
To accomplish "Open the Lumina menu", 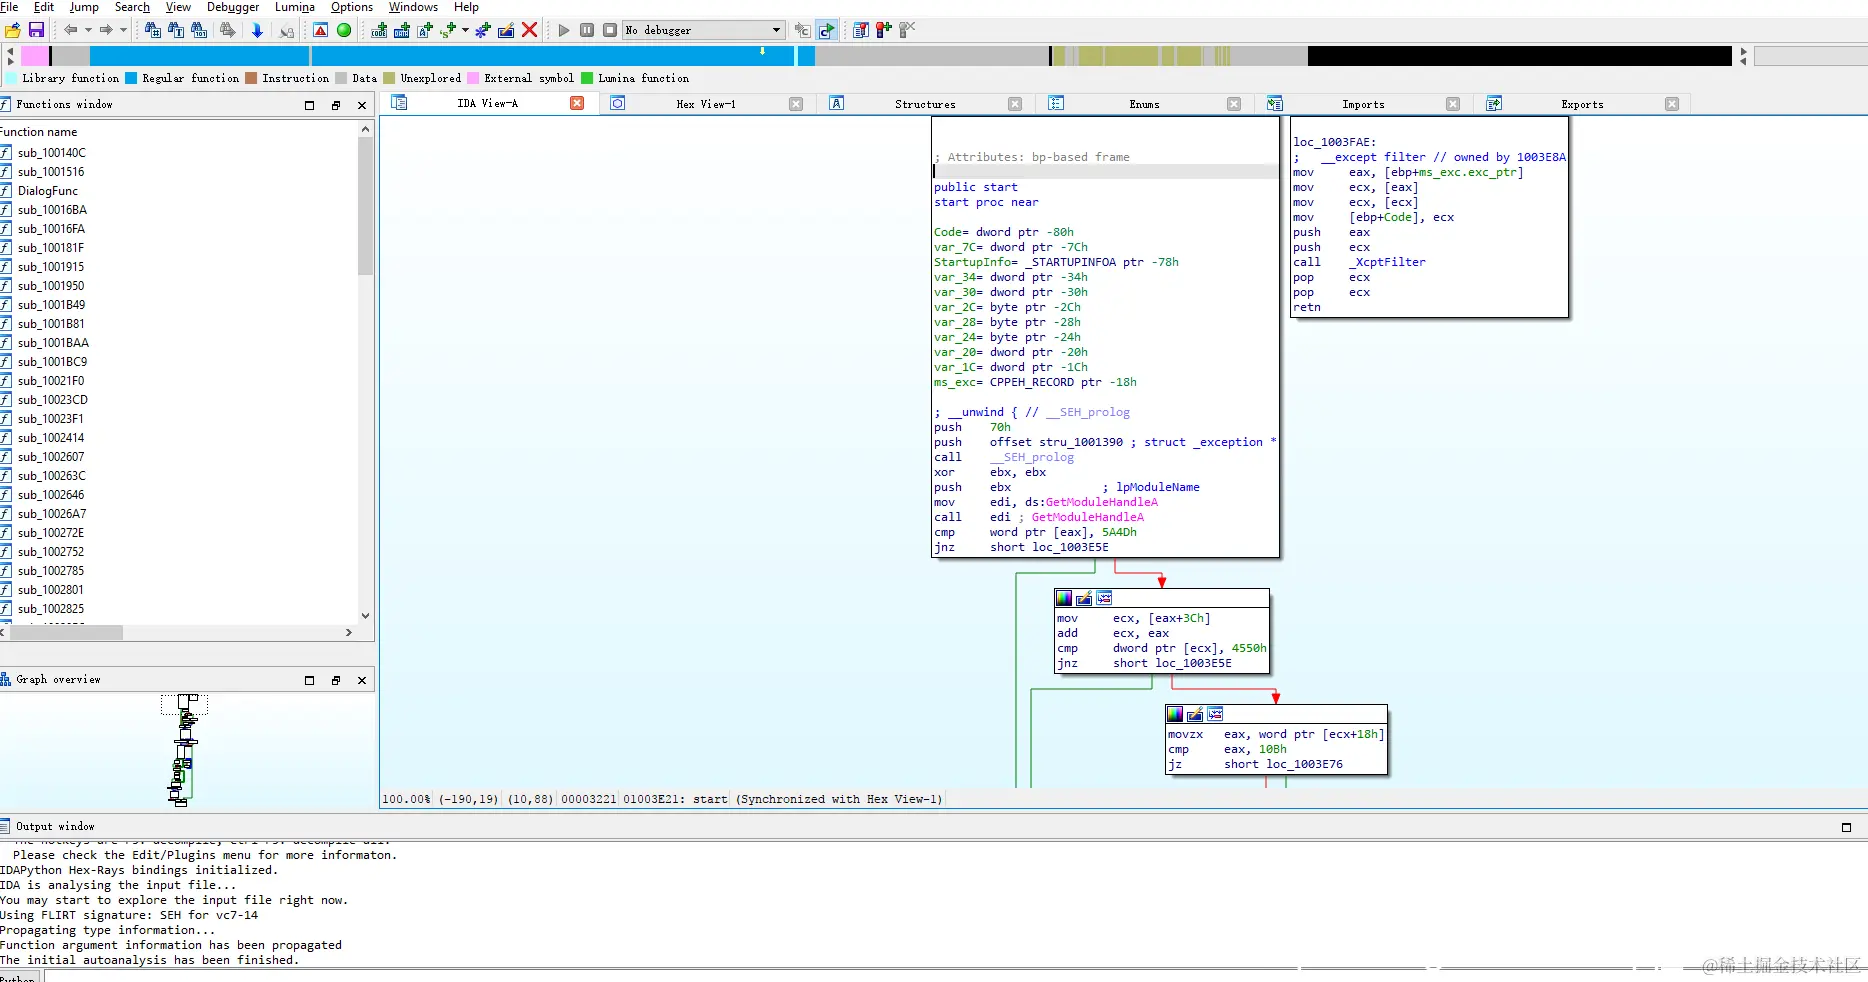I will pyautogui.click(x=295, y=7).
